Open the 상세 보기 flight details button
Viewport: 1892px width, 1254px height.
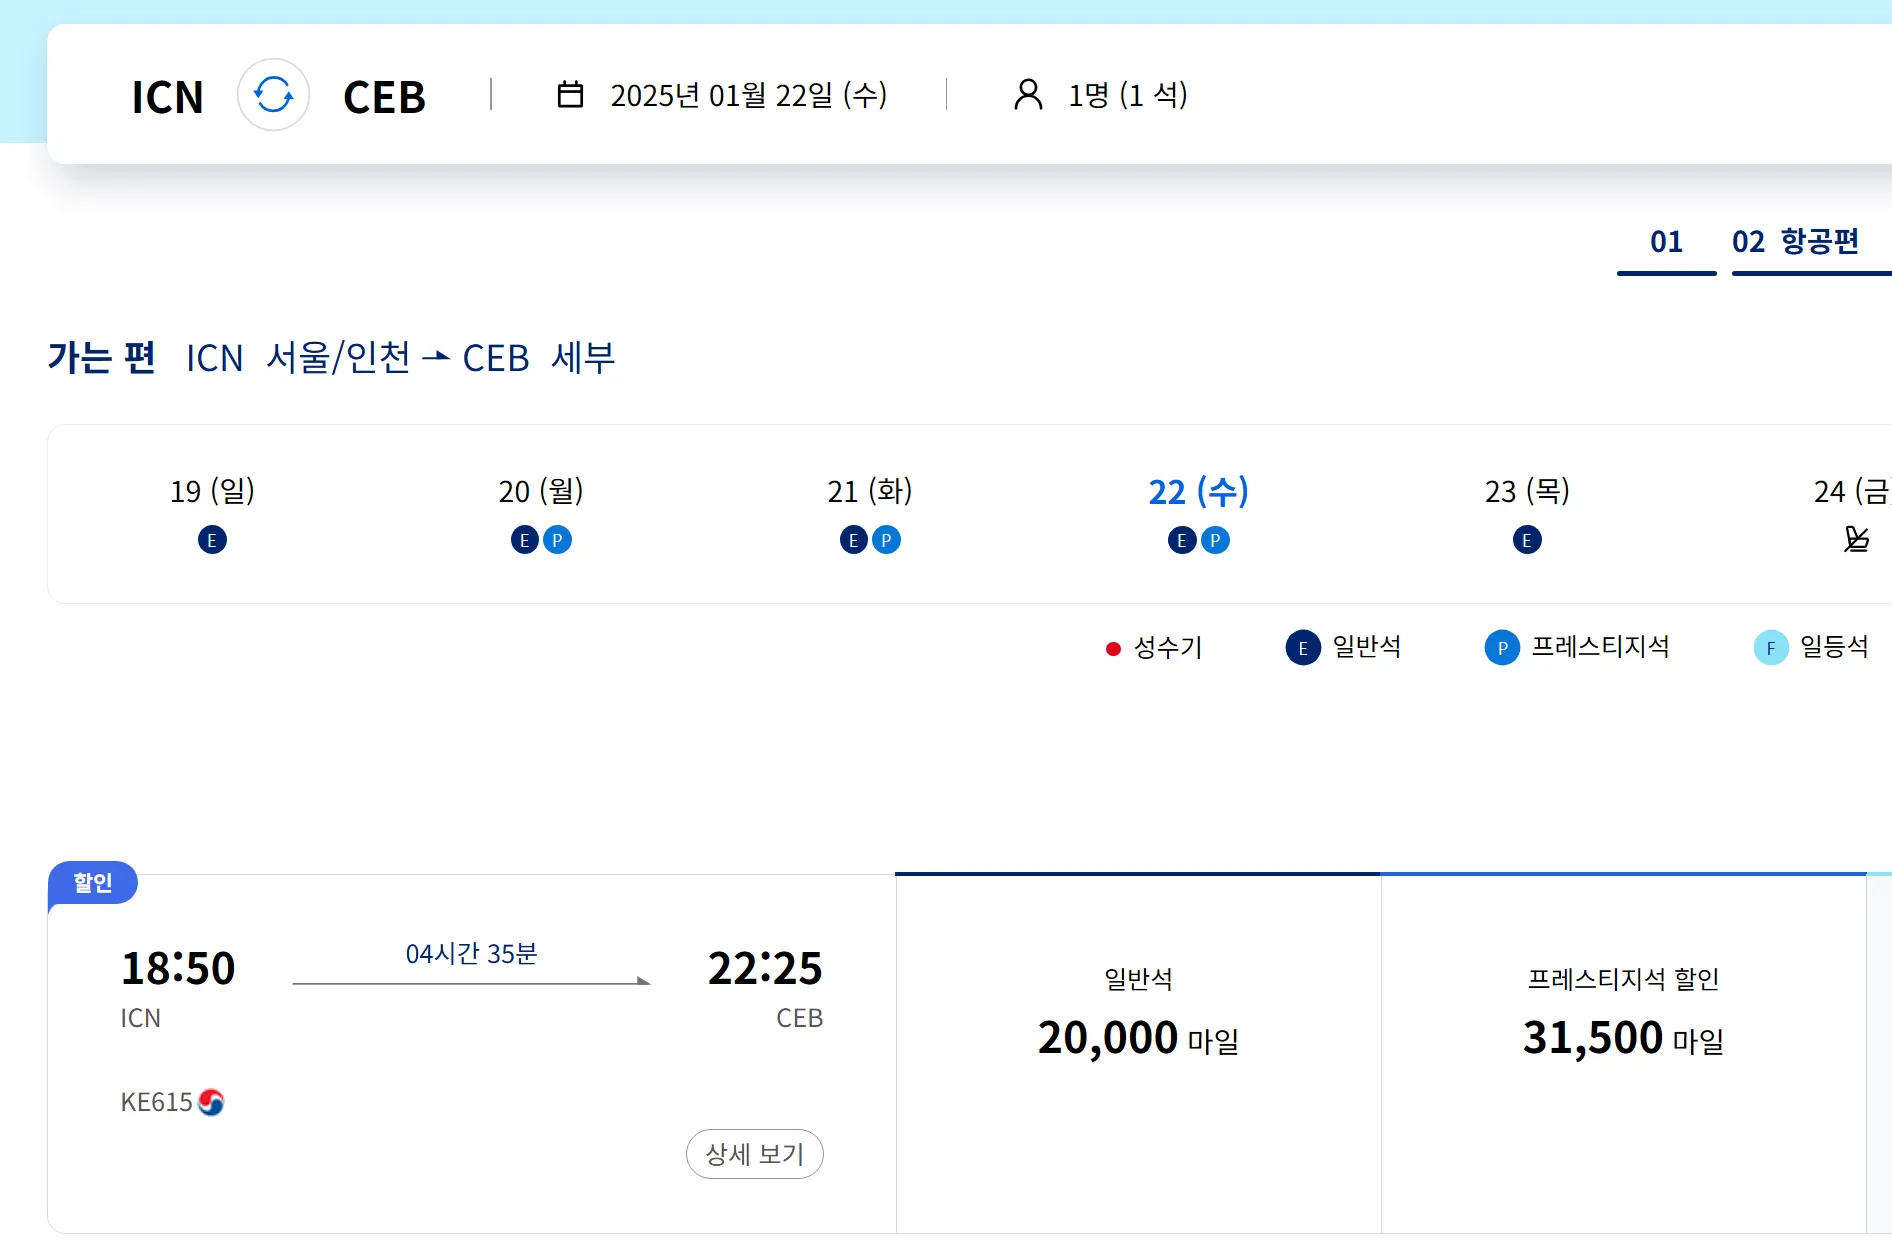[x=754, y=1154]
